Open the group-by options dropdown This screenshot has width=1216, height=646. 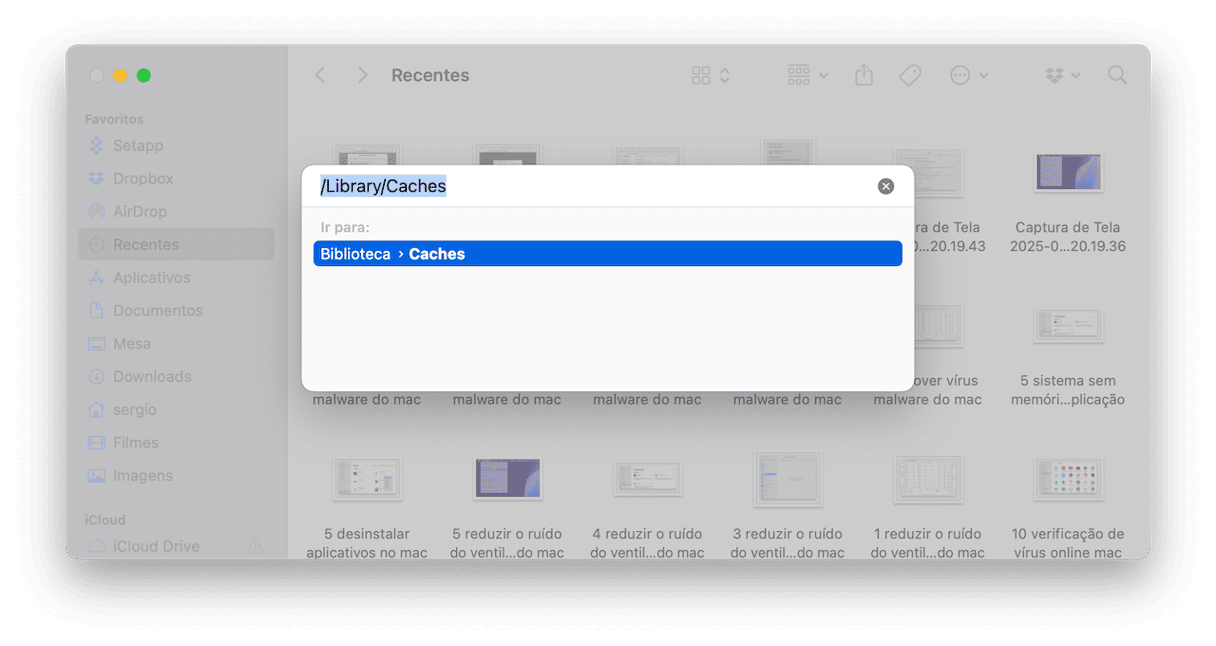[808, 75]
